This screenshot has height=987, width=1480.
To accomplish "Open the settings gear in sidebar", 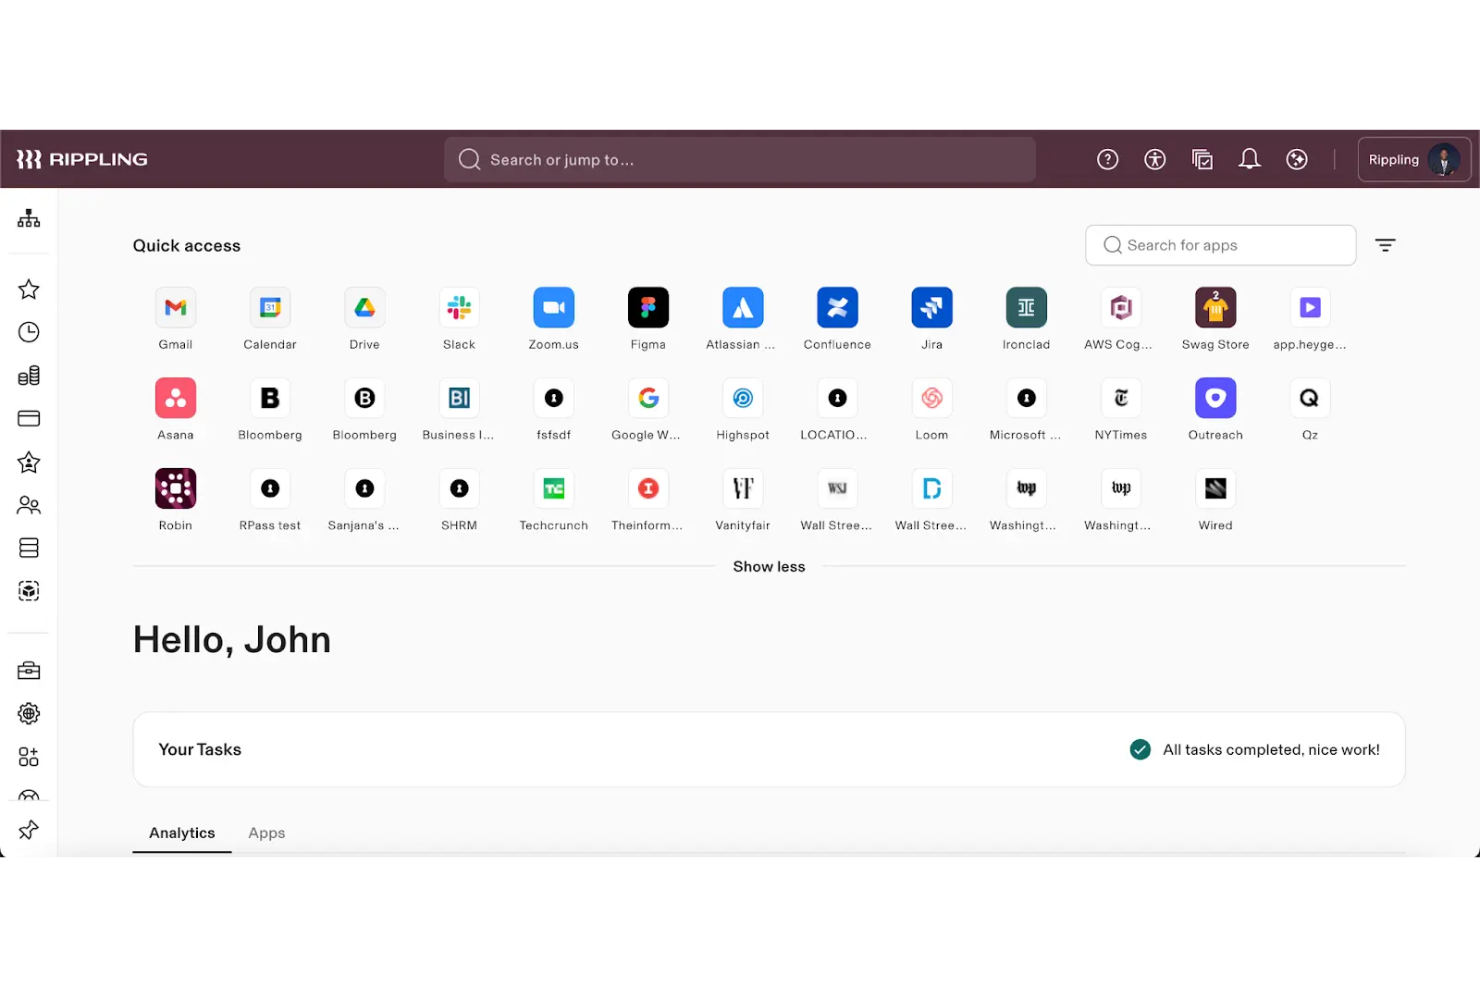I will 29,713.
